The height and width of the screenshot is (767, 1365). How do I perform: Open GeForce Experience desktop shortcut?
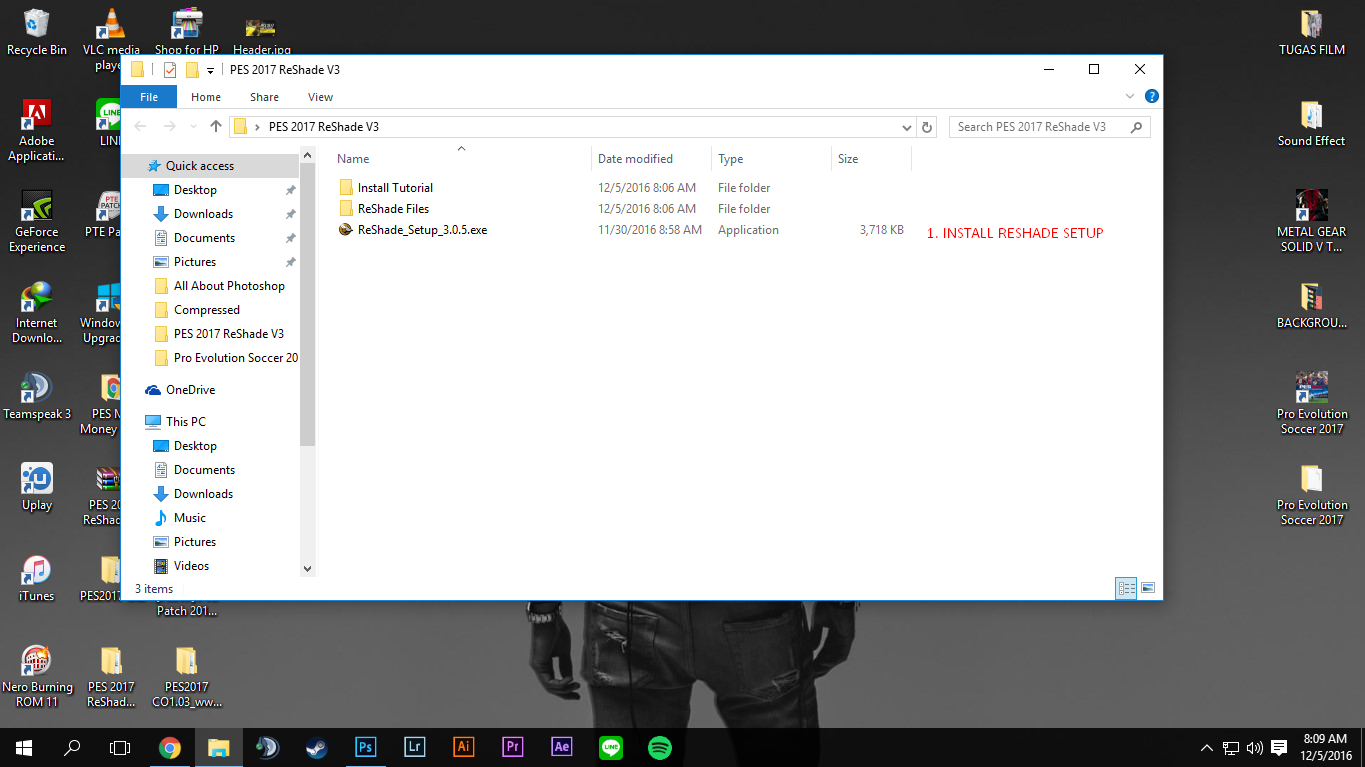point(37,222)
